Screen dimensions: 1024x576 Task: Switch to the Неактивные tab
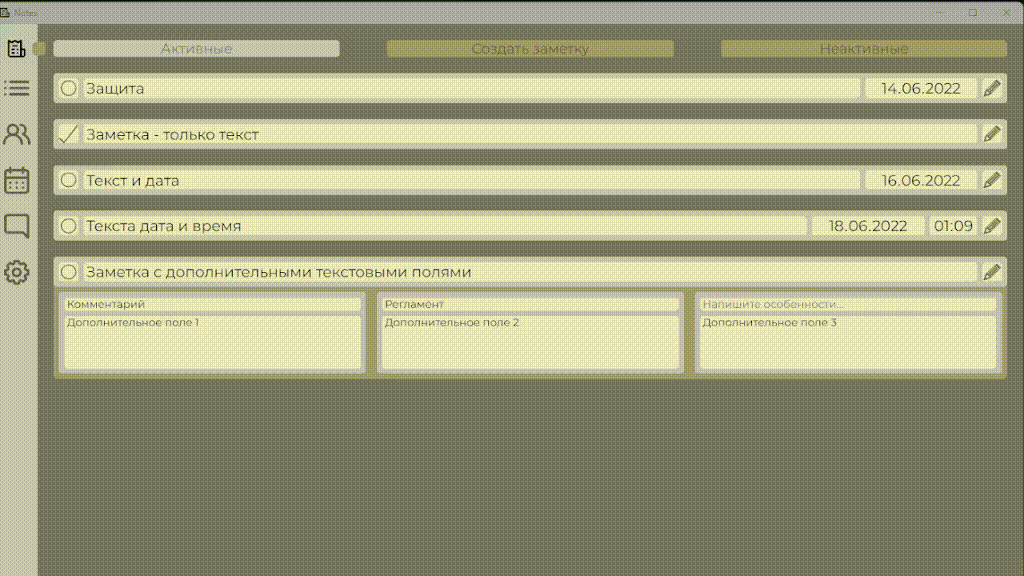[863, 48]
